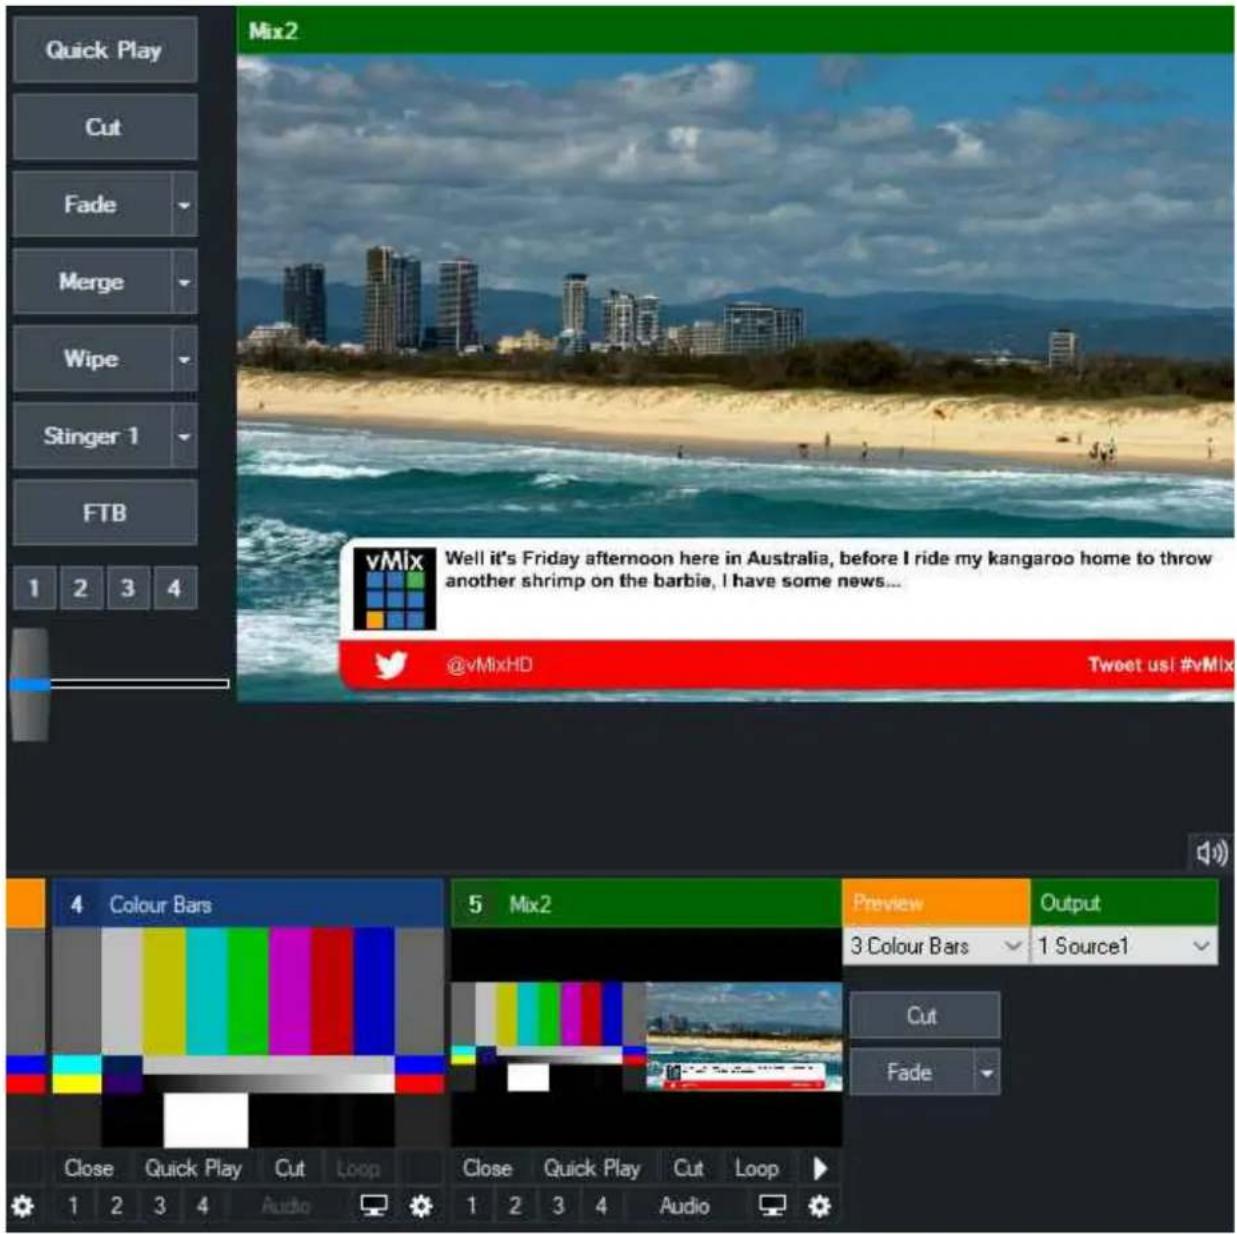This screenshot has width=1237, height=1234.
Task: Expand the Fade transition dropdown arrow in sidebar
Action: [184, 205]
